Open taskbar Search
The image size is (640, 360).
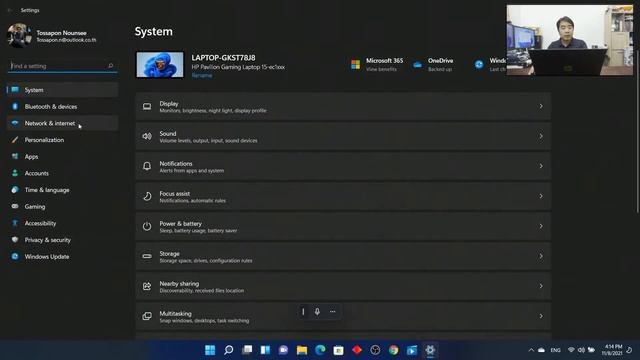[x=229, y=350]
